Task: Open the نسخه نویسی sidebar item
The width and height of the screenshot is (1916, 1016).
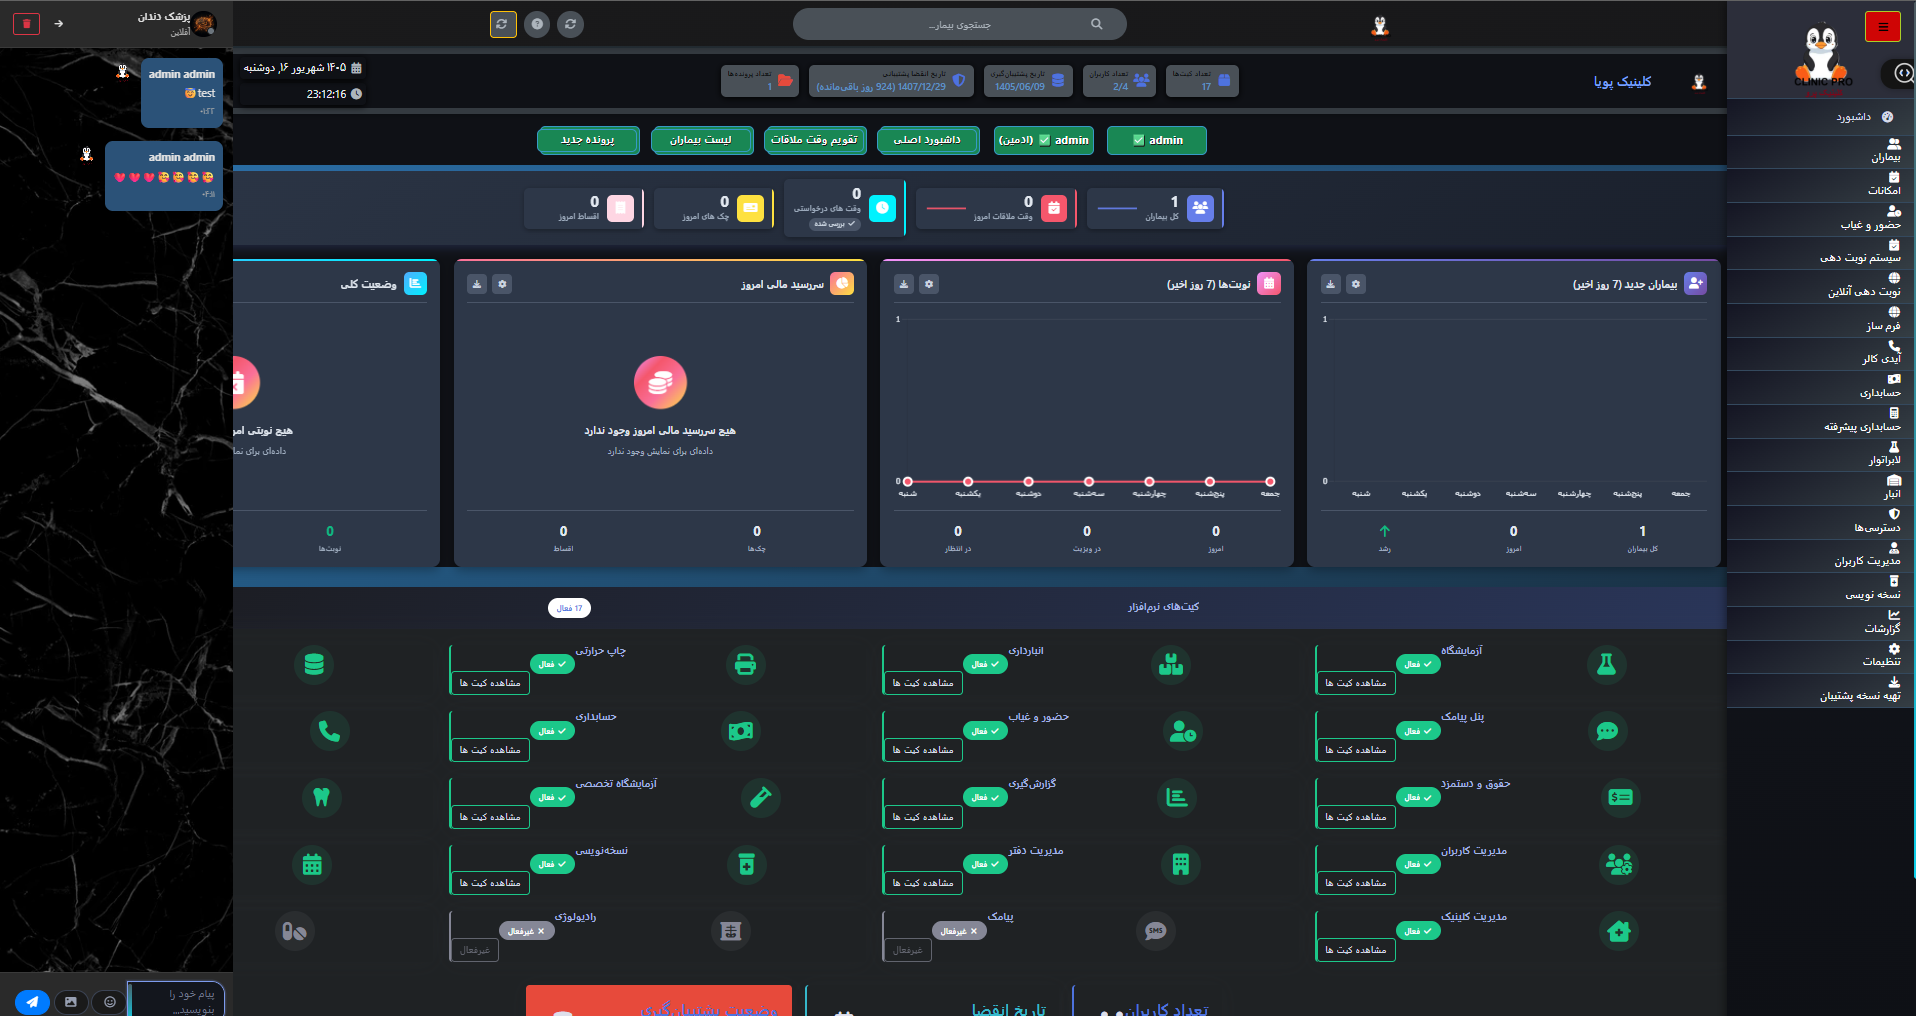Action: click(1820, 589)
